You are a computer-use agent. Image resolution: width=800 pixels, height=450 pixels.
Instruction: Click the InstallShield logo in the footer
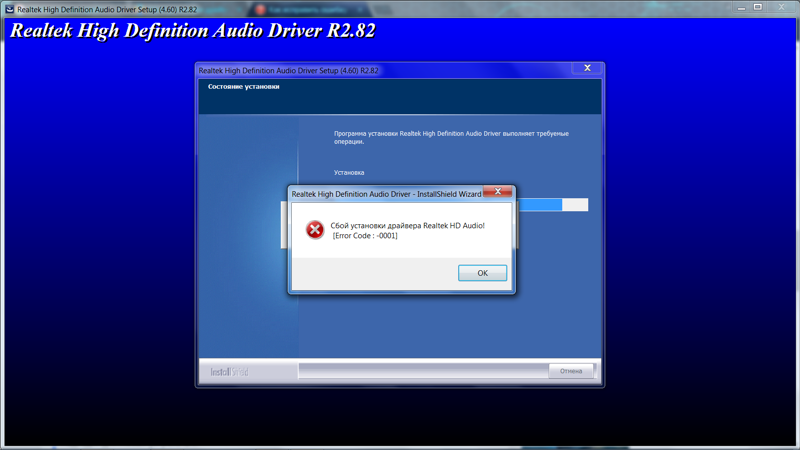pos(229,372)
